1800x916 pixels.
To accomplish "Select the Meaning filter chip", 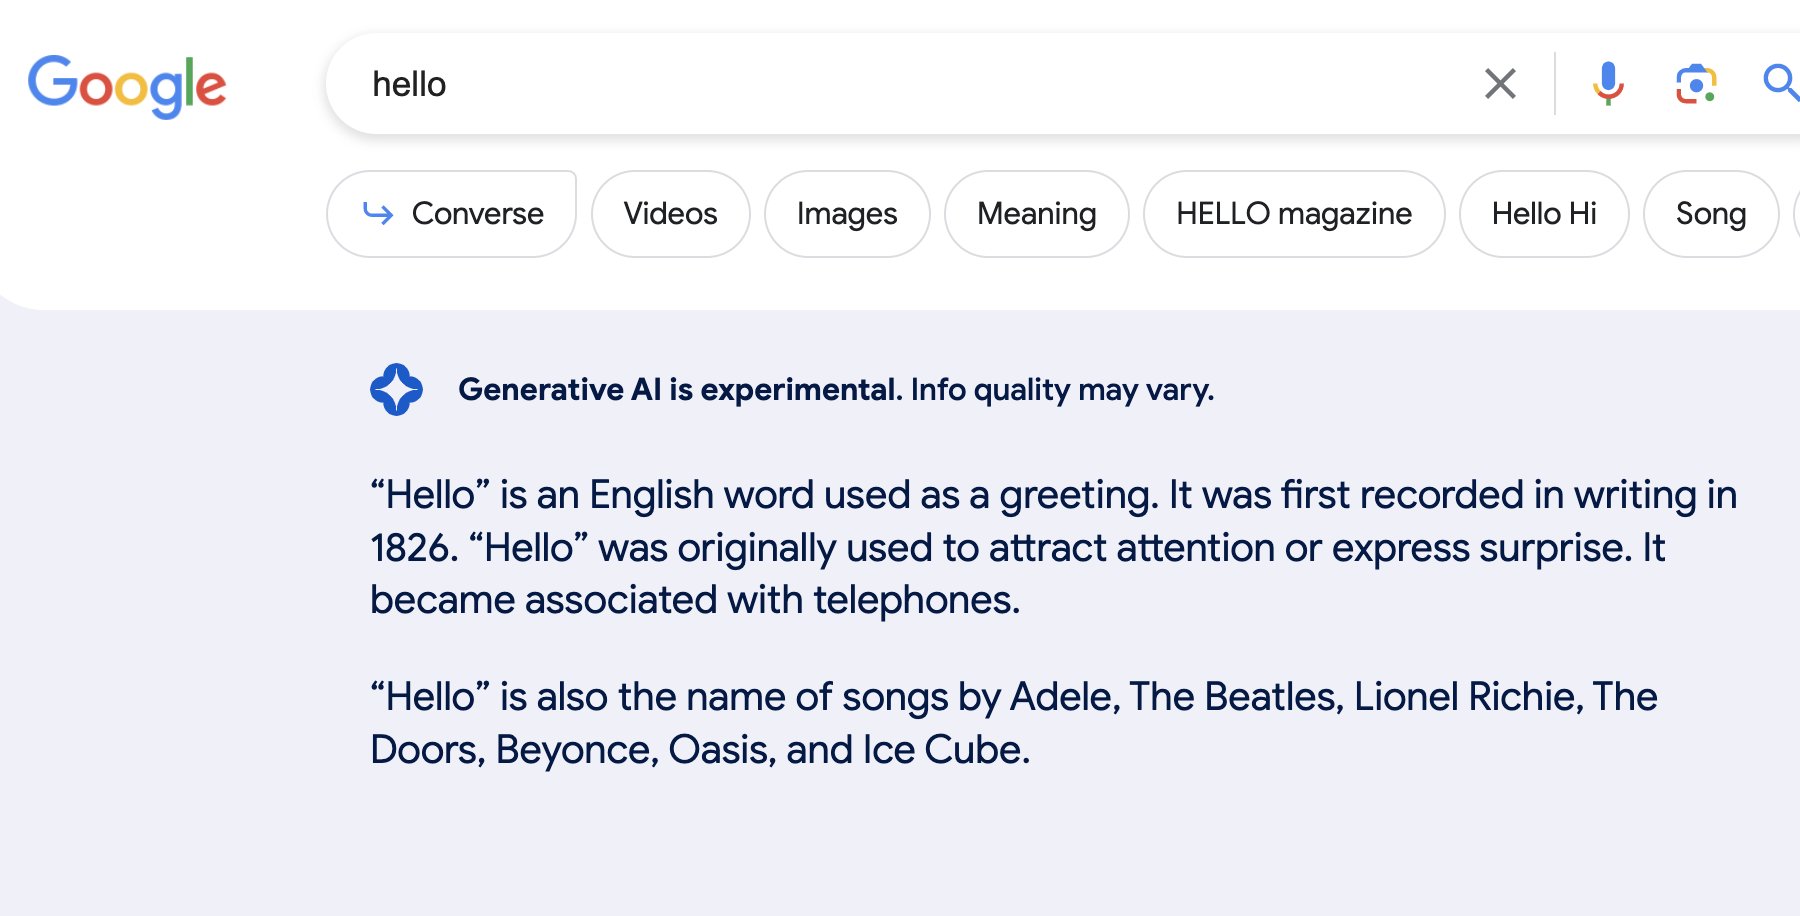I will coord(1037,214).
